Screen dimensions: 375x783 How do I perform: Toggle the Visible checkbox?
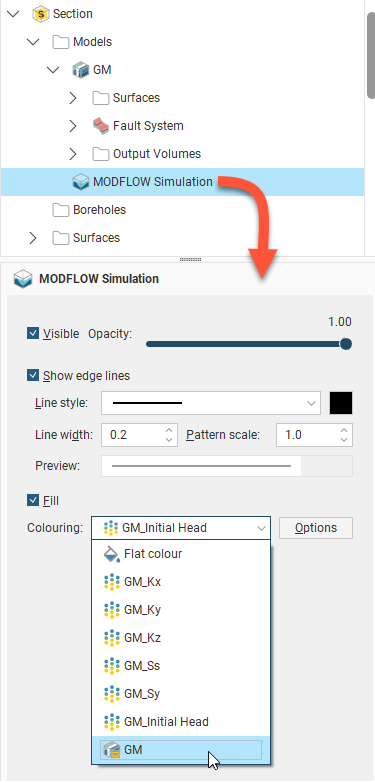(33, 334)
